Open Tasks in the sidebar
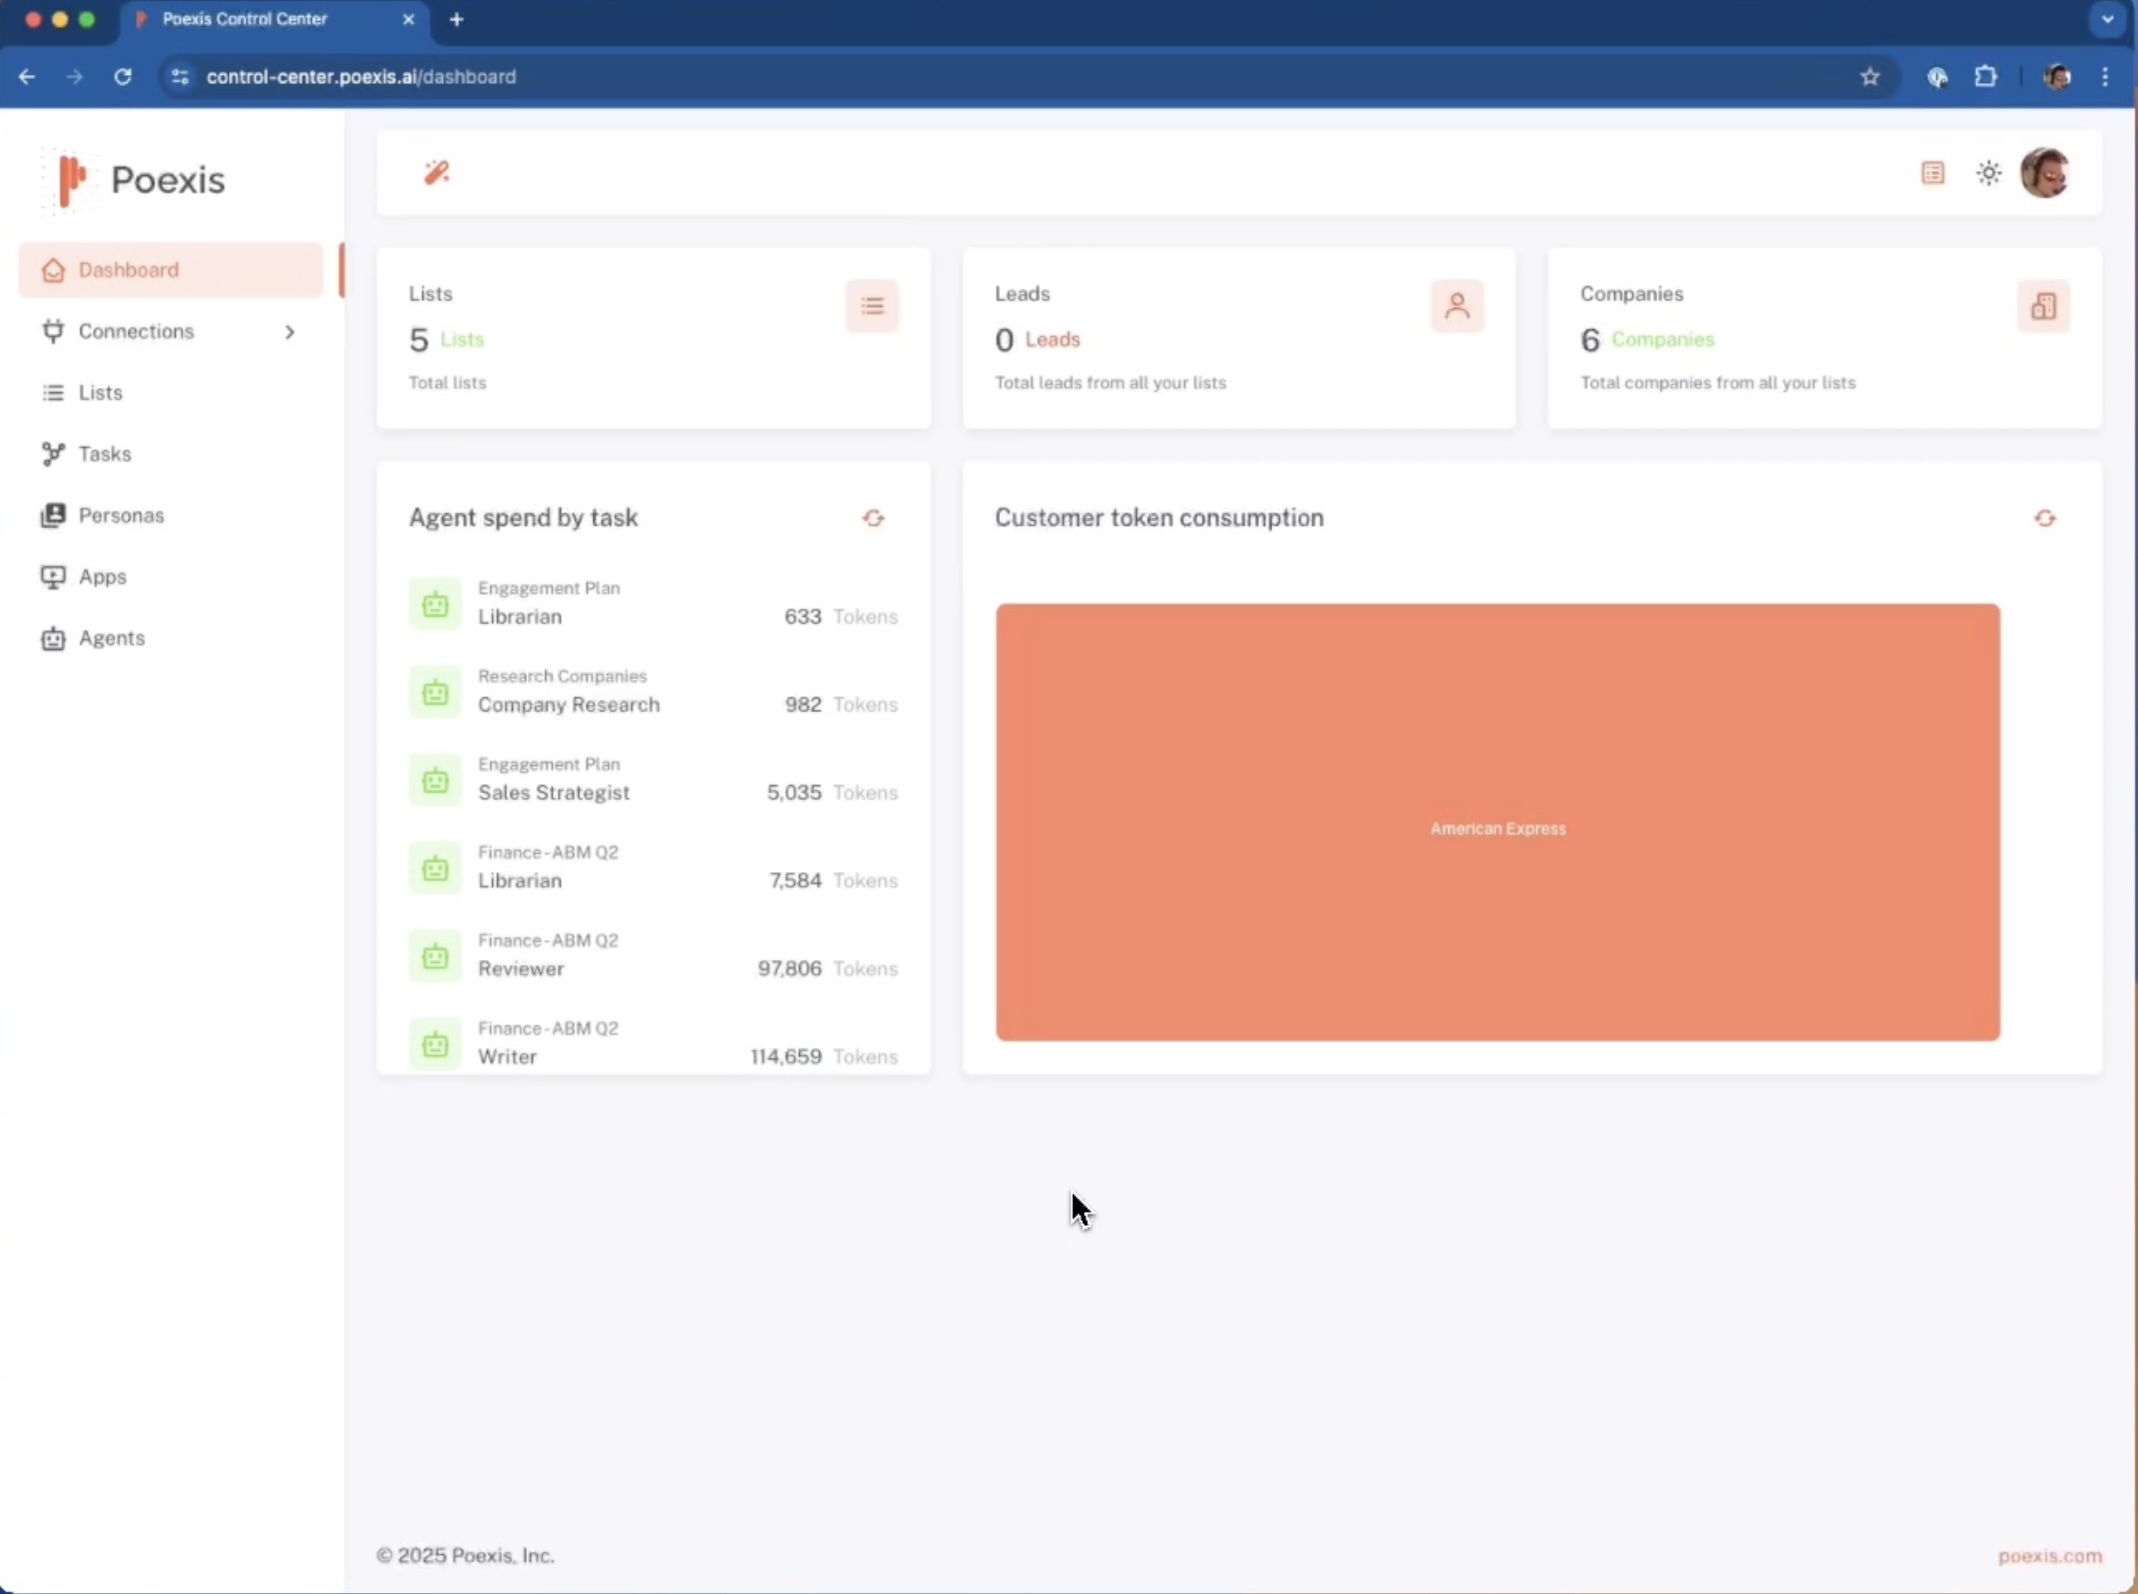Screen dimensions: 2138x1594 pos(171,454)
